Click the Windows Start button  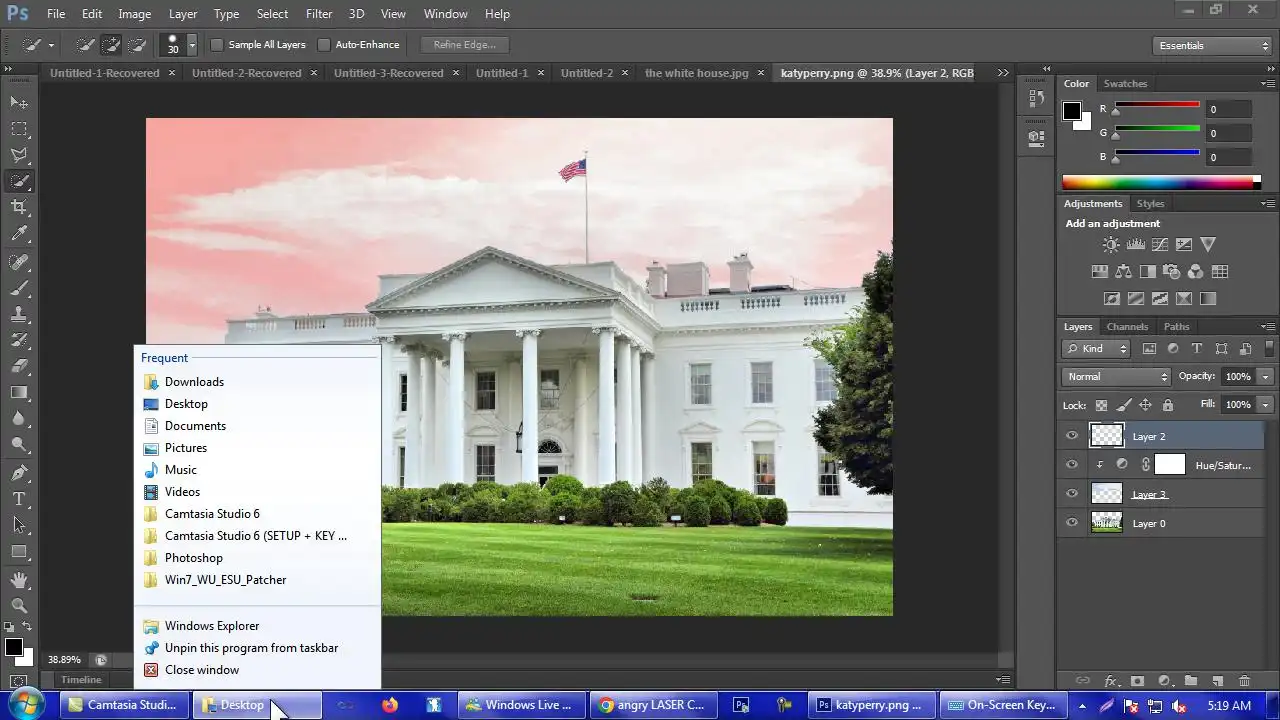click(27, 704)
